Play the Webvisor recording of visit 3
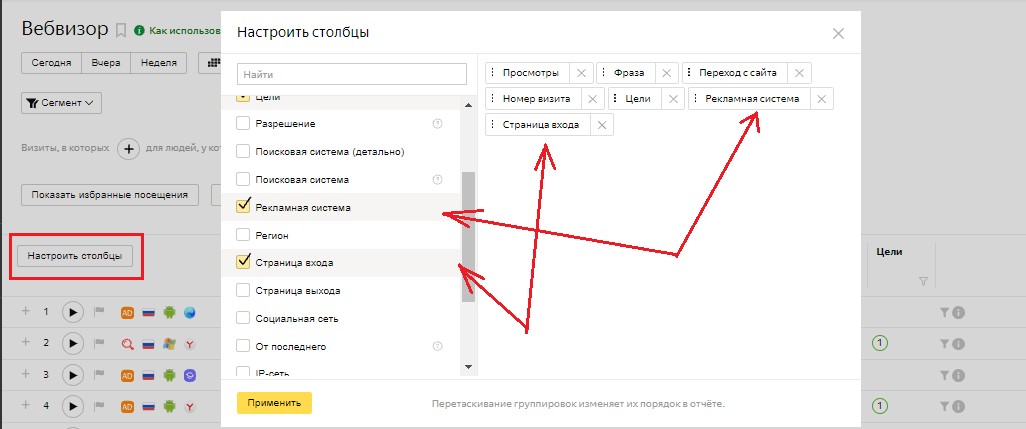The image size is (1026, 429). click(73, 375)
